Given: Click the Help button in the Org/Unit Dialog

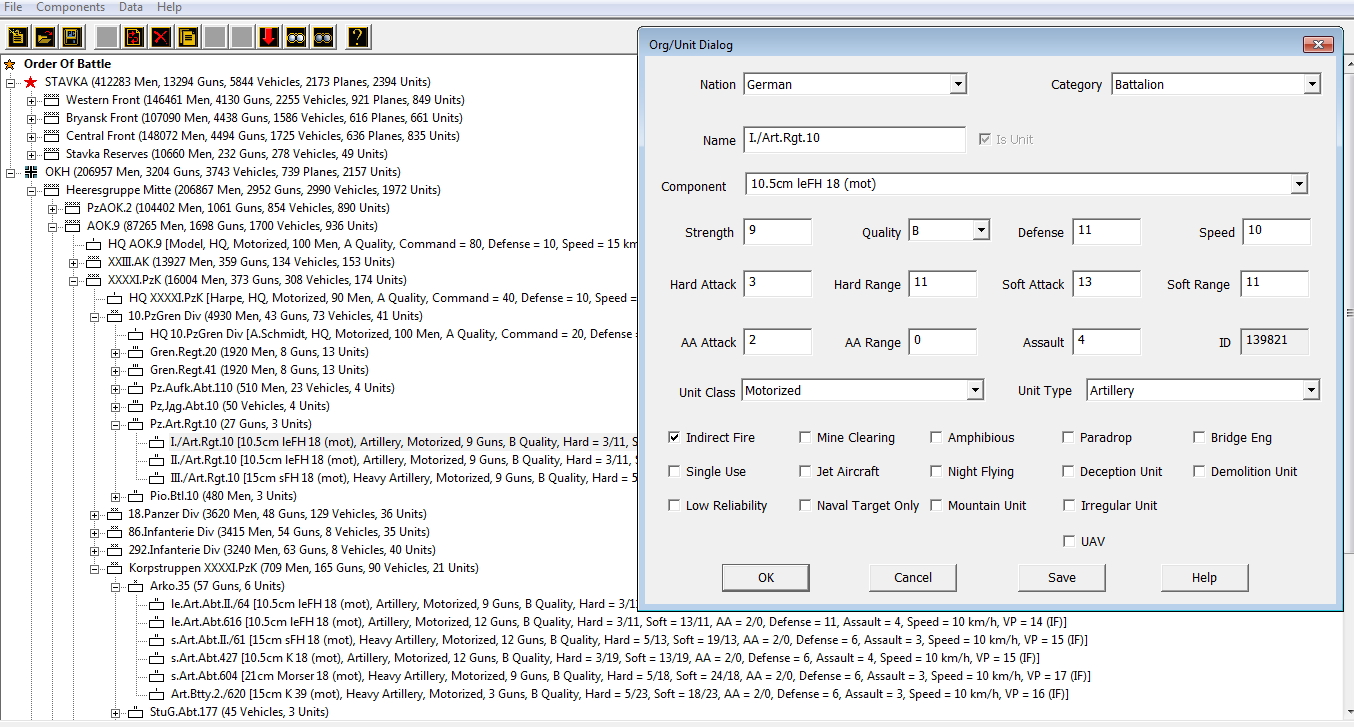Looking at the screenshot, I should point(1205,578).
